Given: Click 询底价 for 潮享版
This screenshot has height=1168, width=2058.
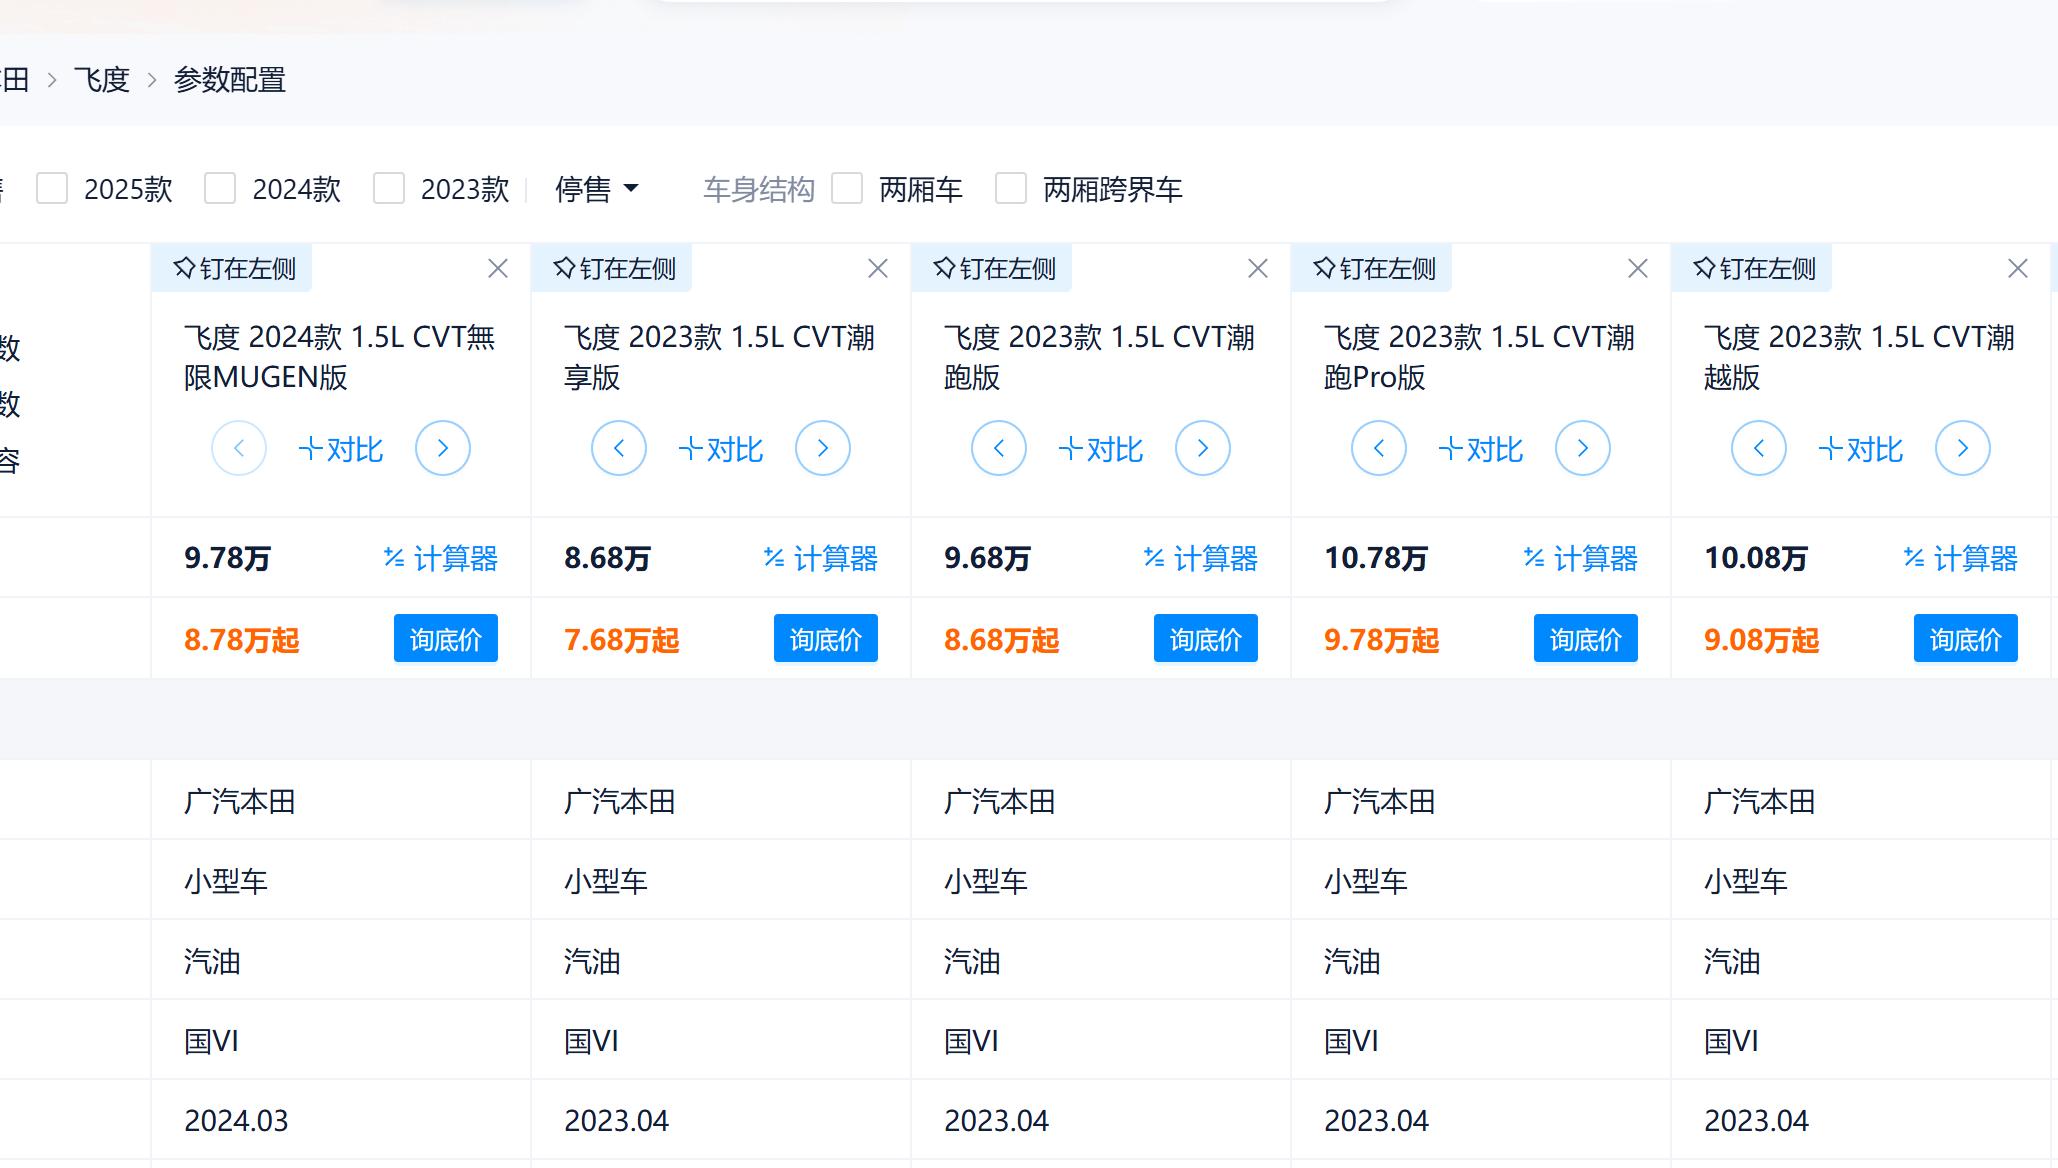Looking at the screenshot, I should point(825,638).
